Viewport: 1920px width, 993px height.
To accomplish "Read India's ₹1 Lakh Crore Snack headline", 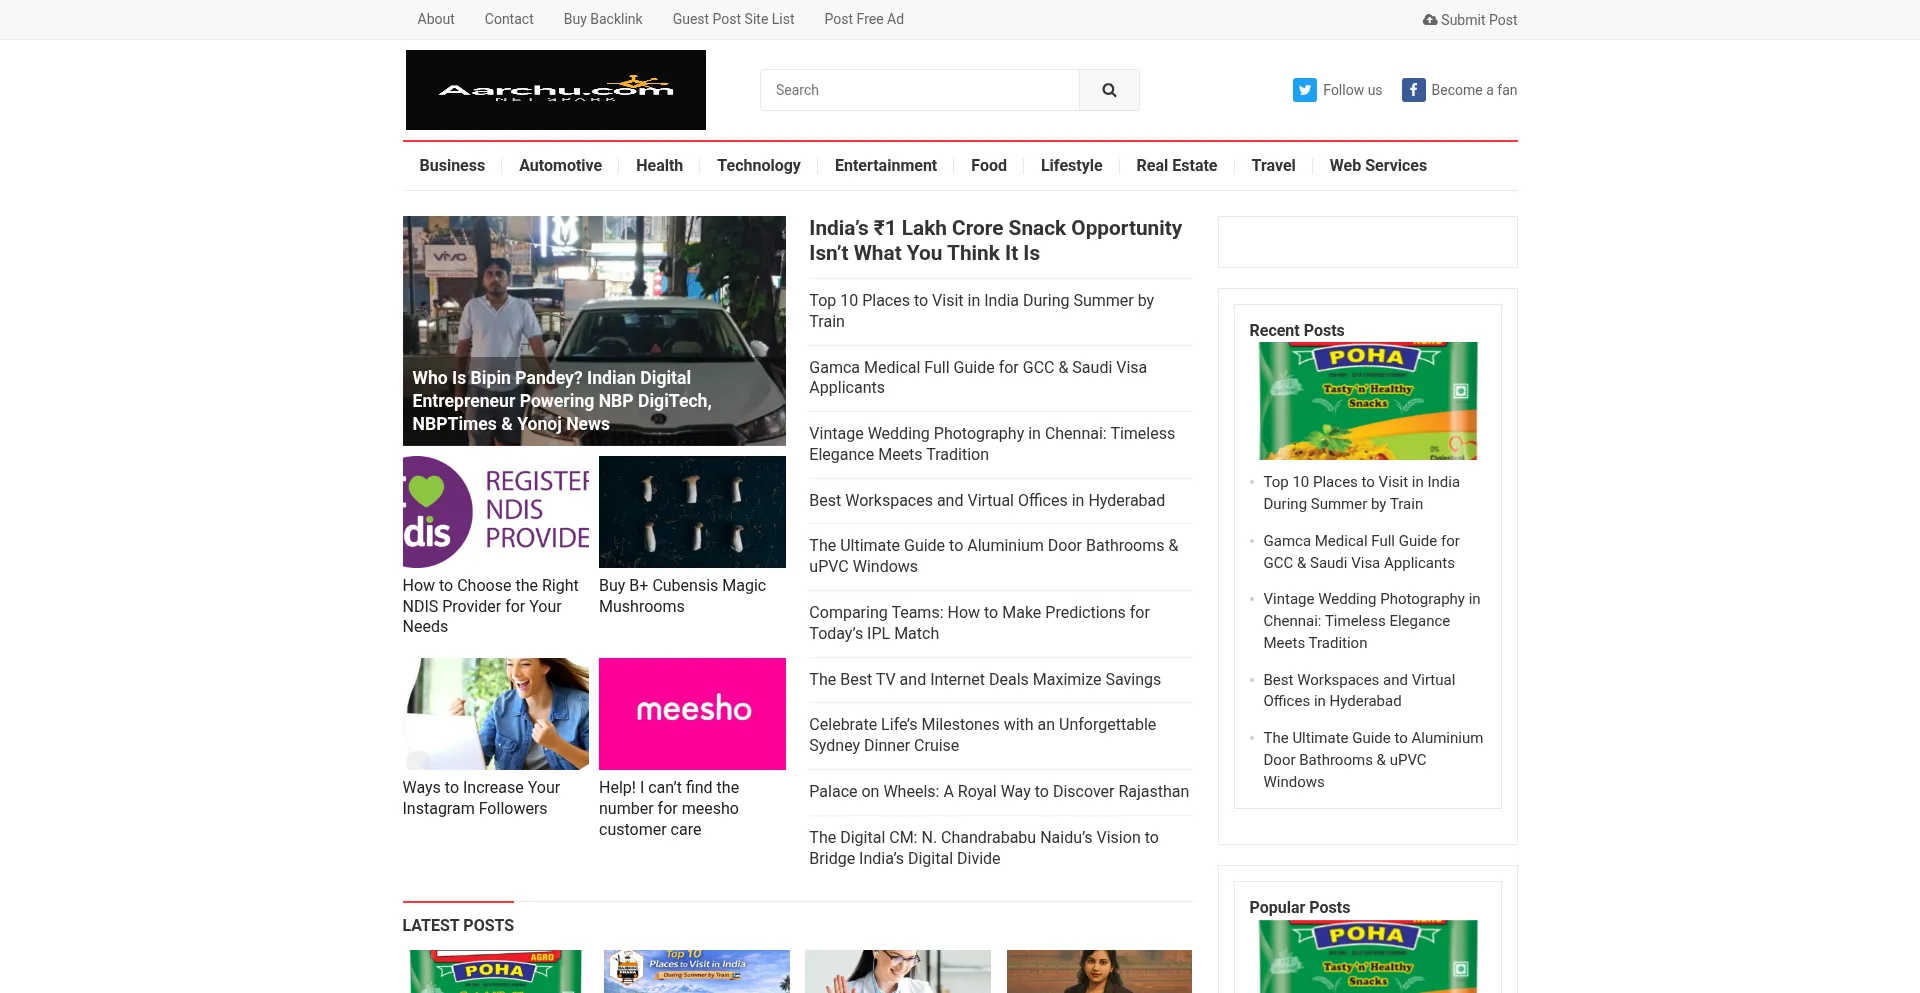I will coord(995,241).
